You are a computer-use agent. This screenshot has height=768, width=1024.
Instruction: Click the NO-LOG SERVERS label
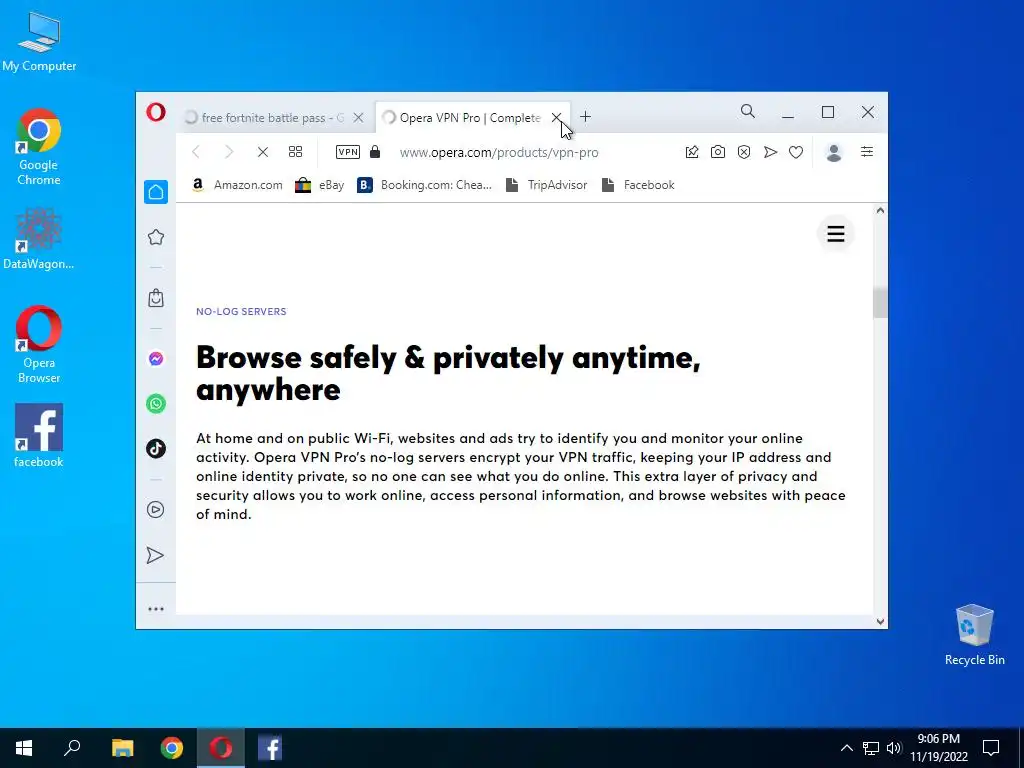point(241,312)
